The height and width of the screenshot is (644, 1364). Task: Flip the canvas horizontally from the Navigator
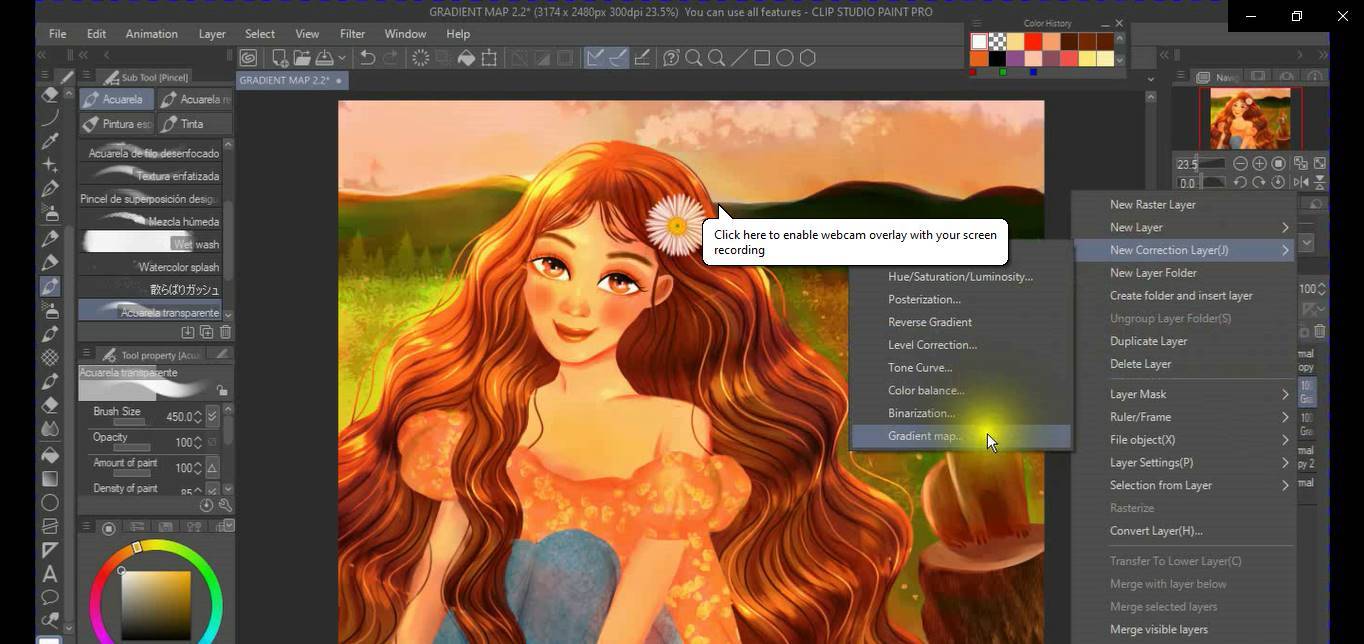1302,182
